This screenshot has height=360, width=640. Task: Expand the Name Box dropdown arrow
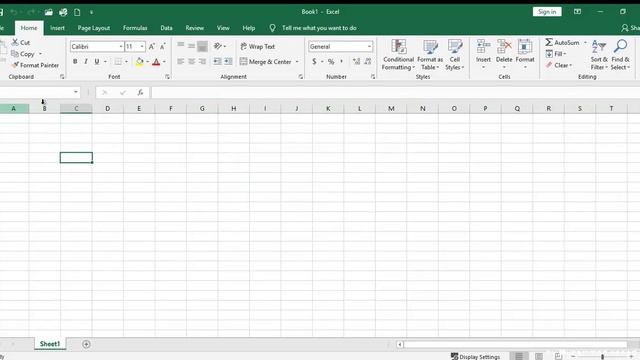(x=76, y=92)
